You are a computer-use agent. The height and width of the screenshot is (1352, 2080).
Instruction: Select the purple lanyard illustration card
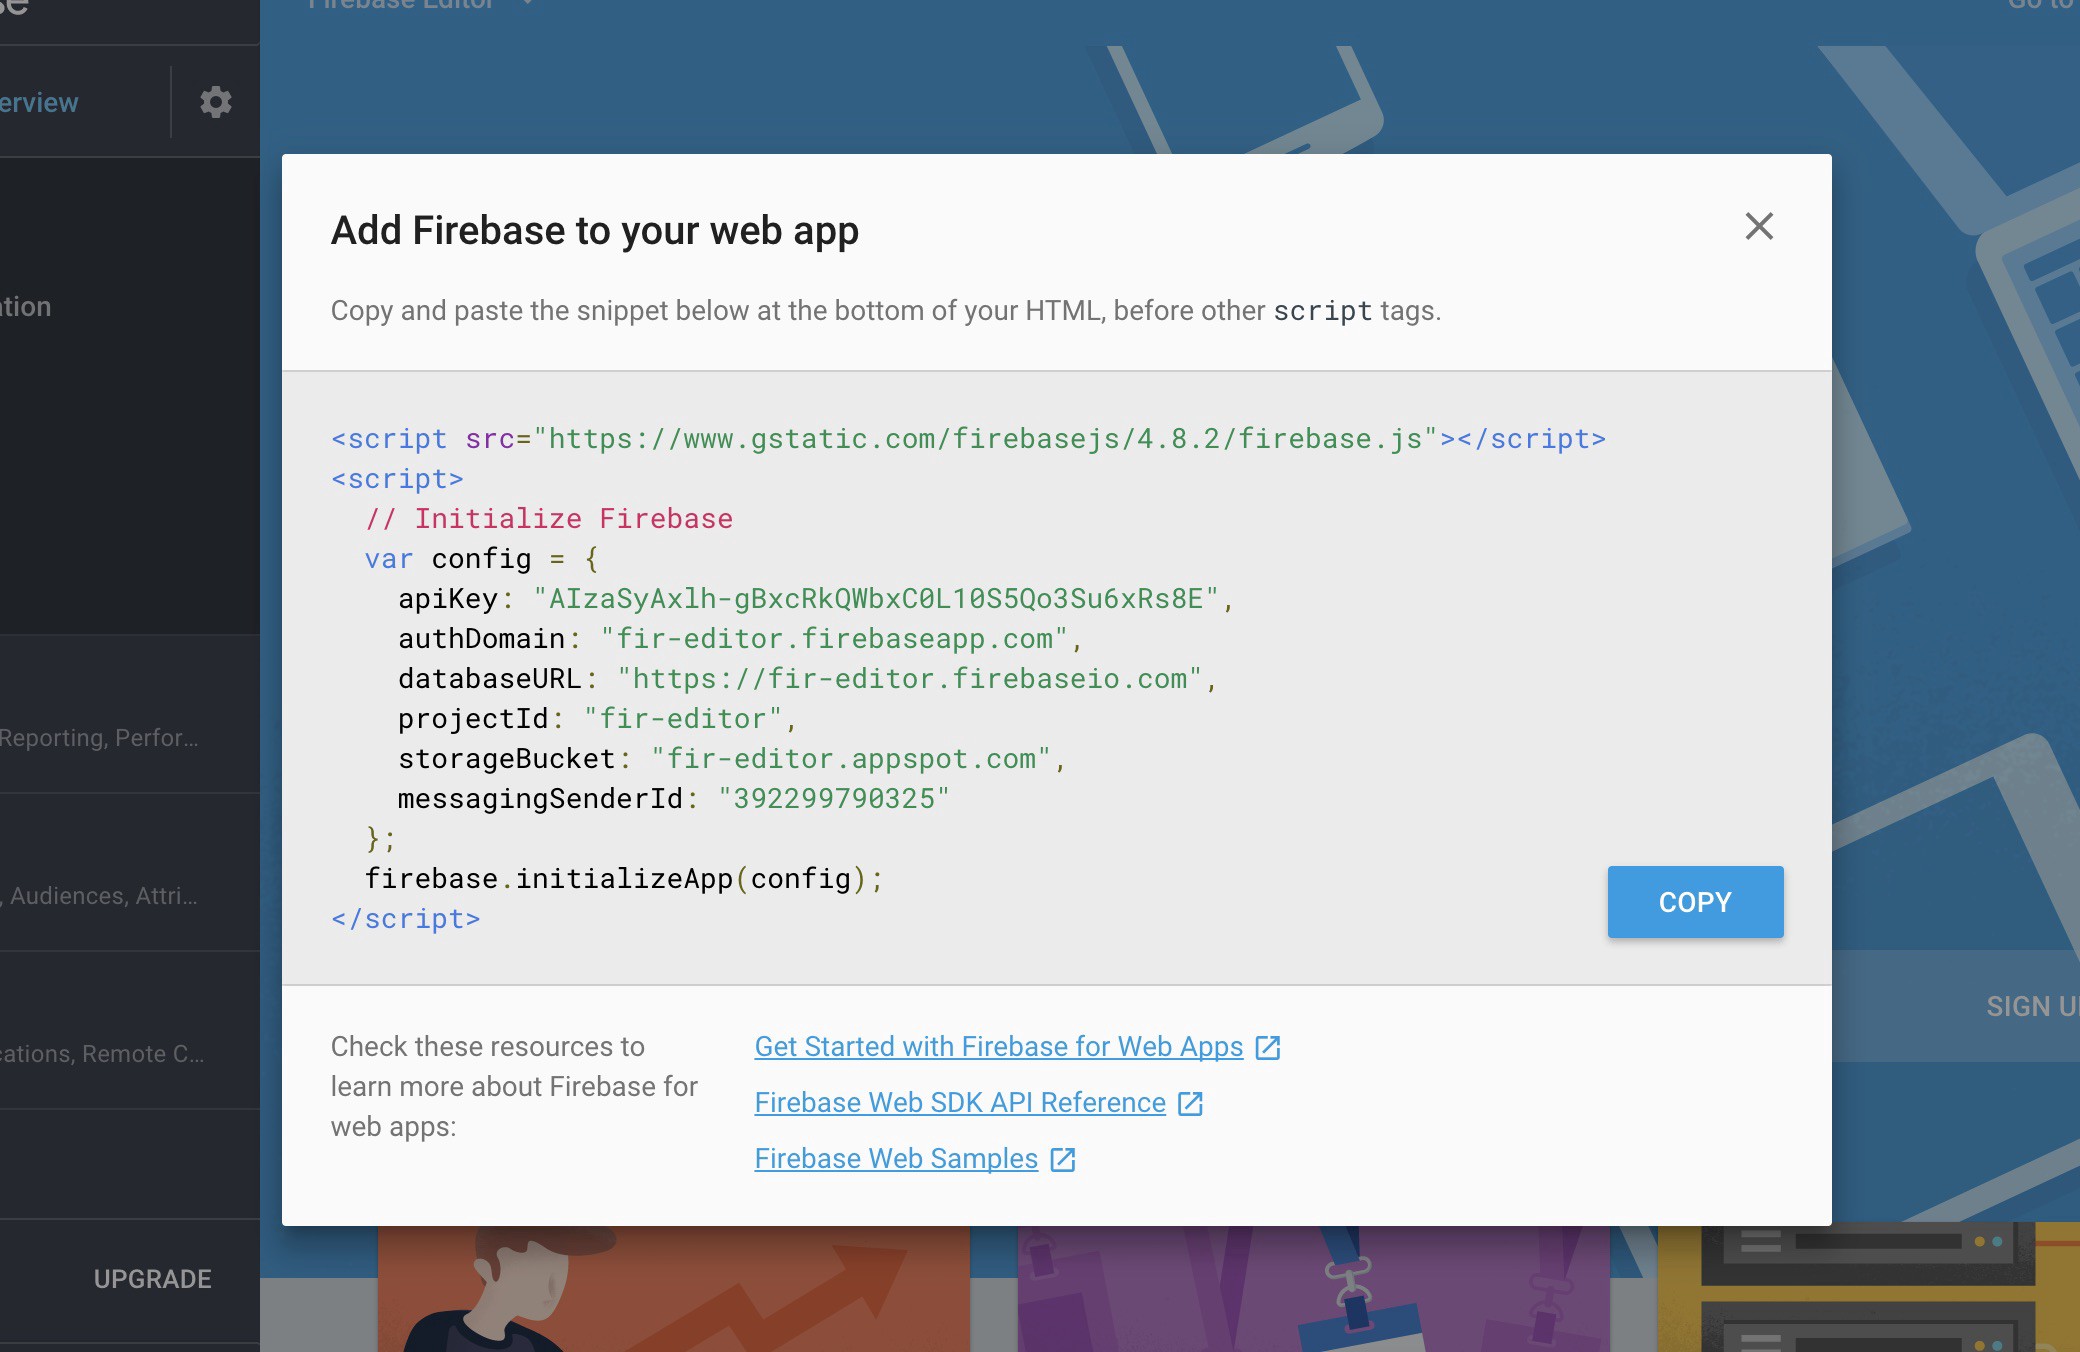pyautogui.click(x=1313, y=1290)
